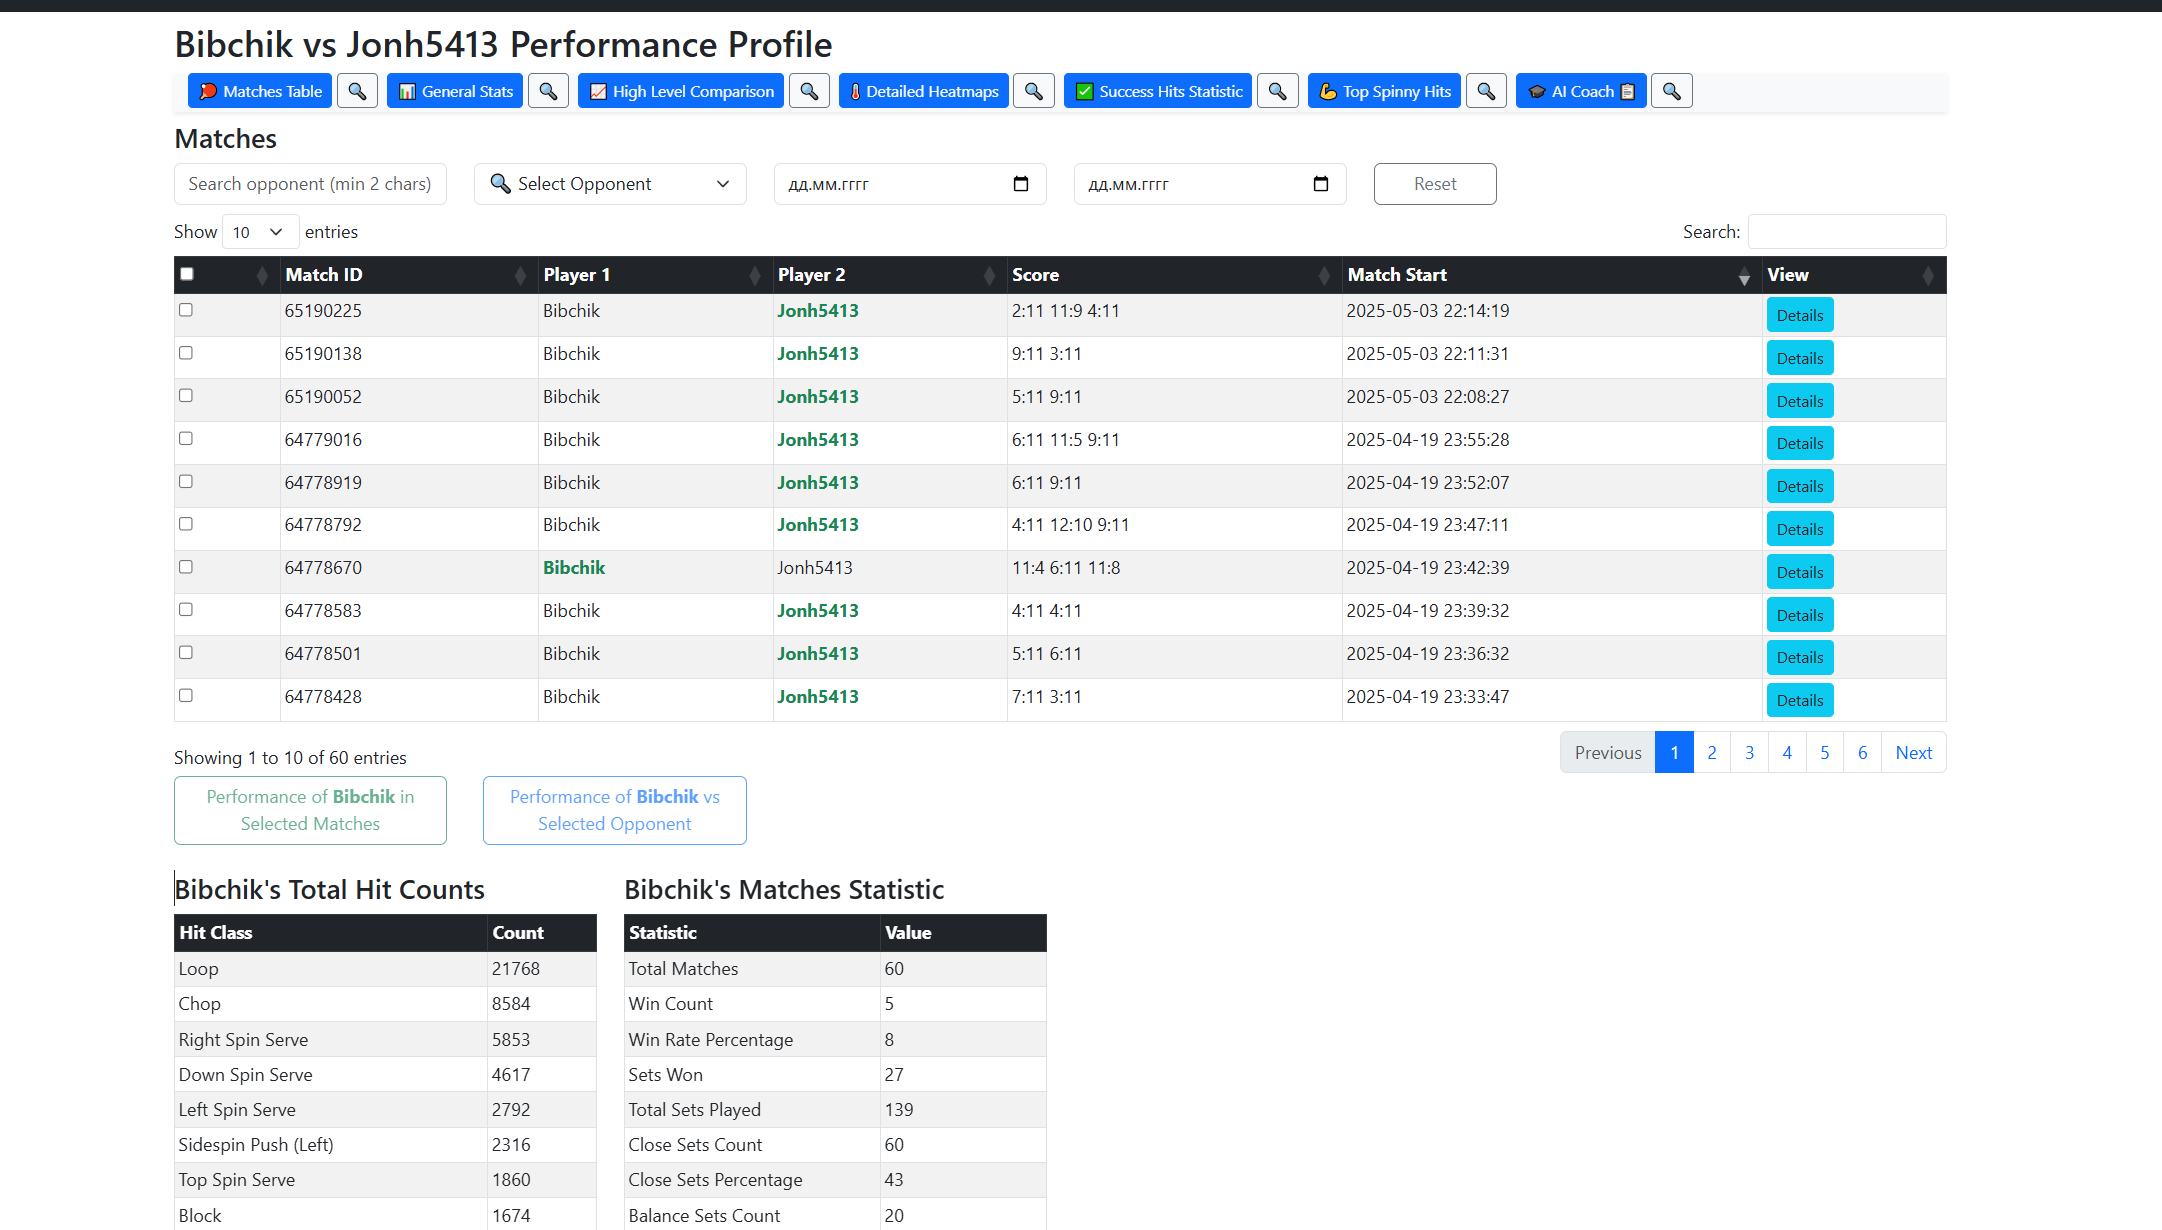Focus the Search opponent text field
This screenshot has width=2162, height=1230.
tap(310, 184)
